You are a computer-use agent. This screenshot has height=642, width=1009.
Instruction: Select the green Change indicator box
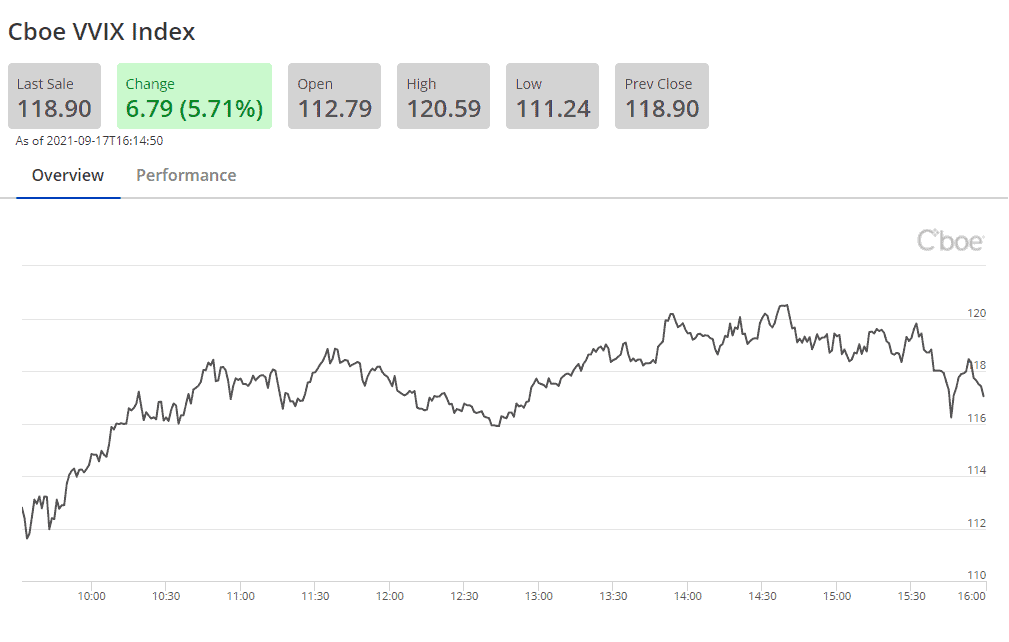194,95
